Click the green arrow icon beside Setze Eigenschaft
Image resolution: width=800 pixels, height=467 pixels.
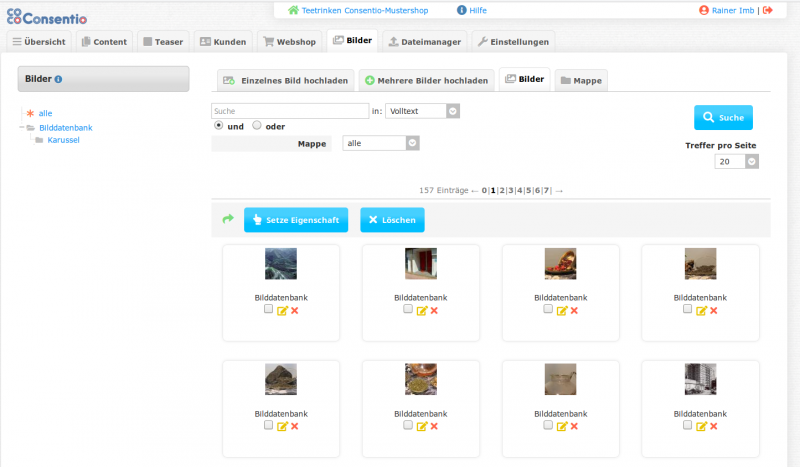[227, 219]
